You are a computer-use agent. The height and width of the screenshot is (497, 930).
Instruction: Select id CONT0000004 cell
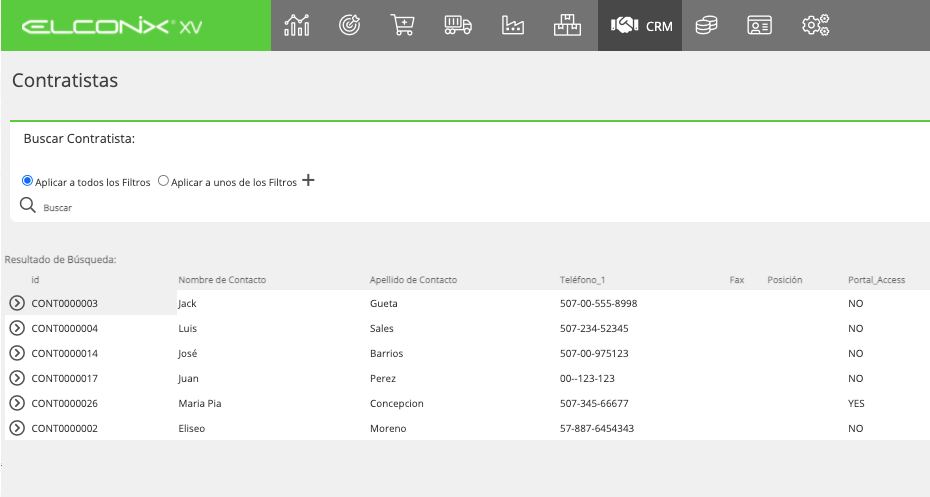65,328
